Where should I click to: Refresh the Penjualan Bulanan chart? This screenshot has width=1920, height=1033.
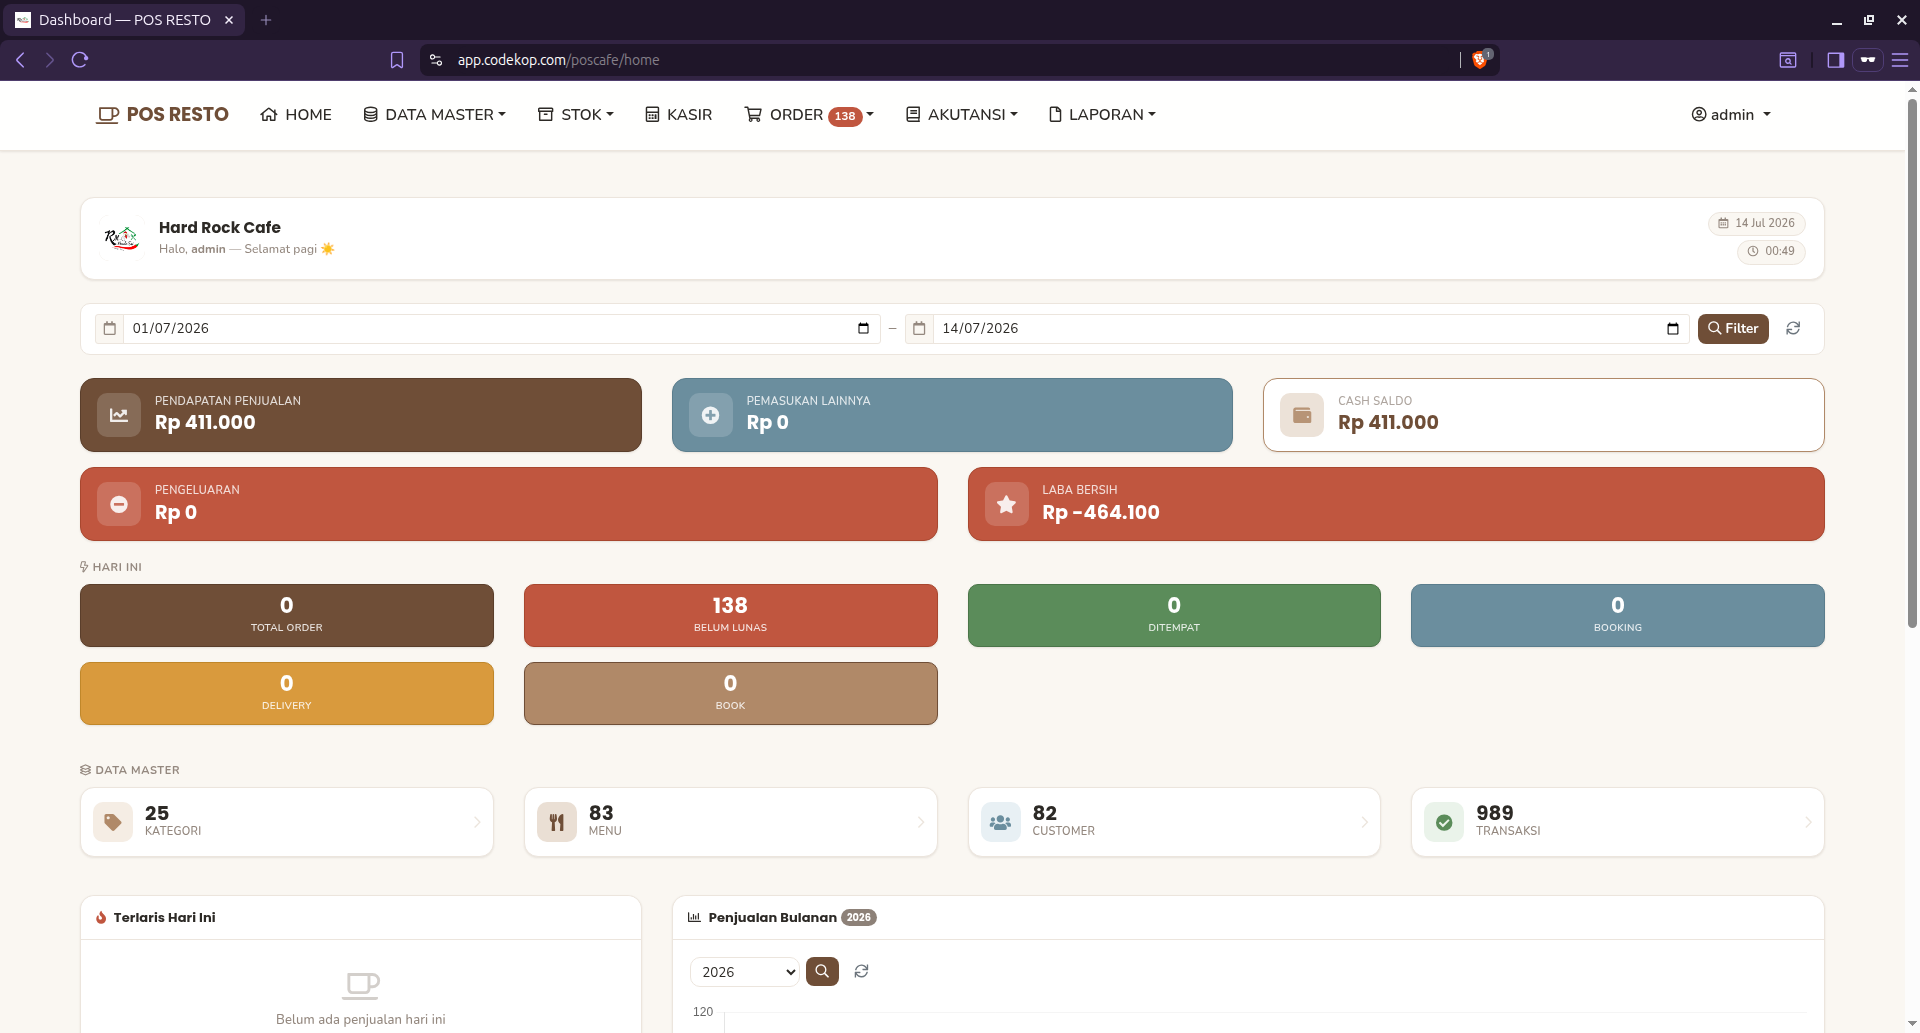[861, 971]
